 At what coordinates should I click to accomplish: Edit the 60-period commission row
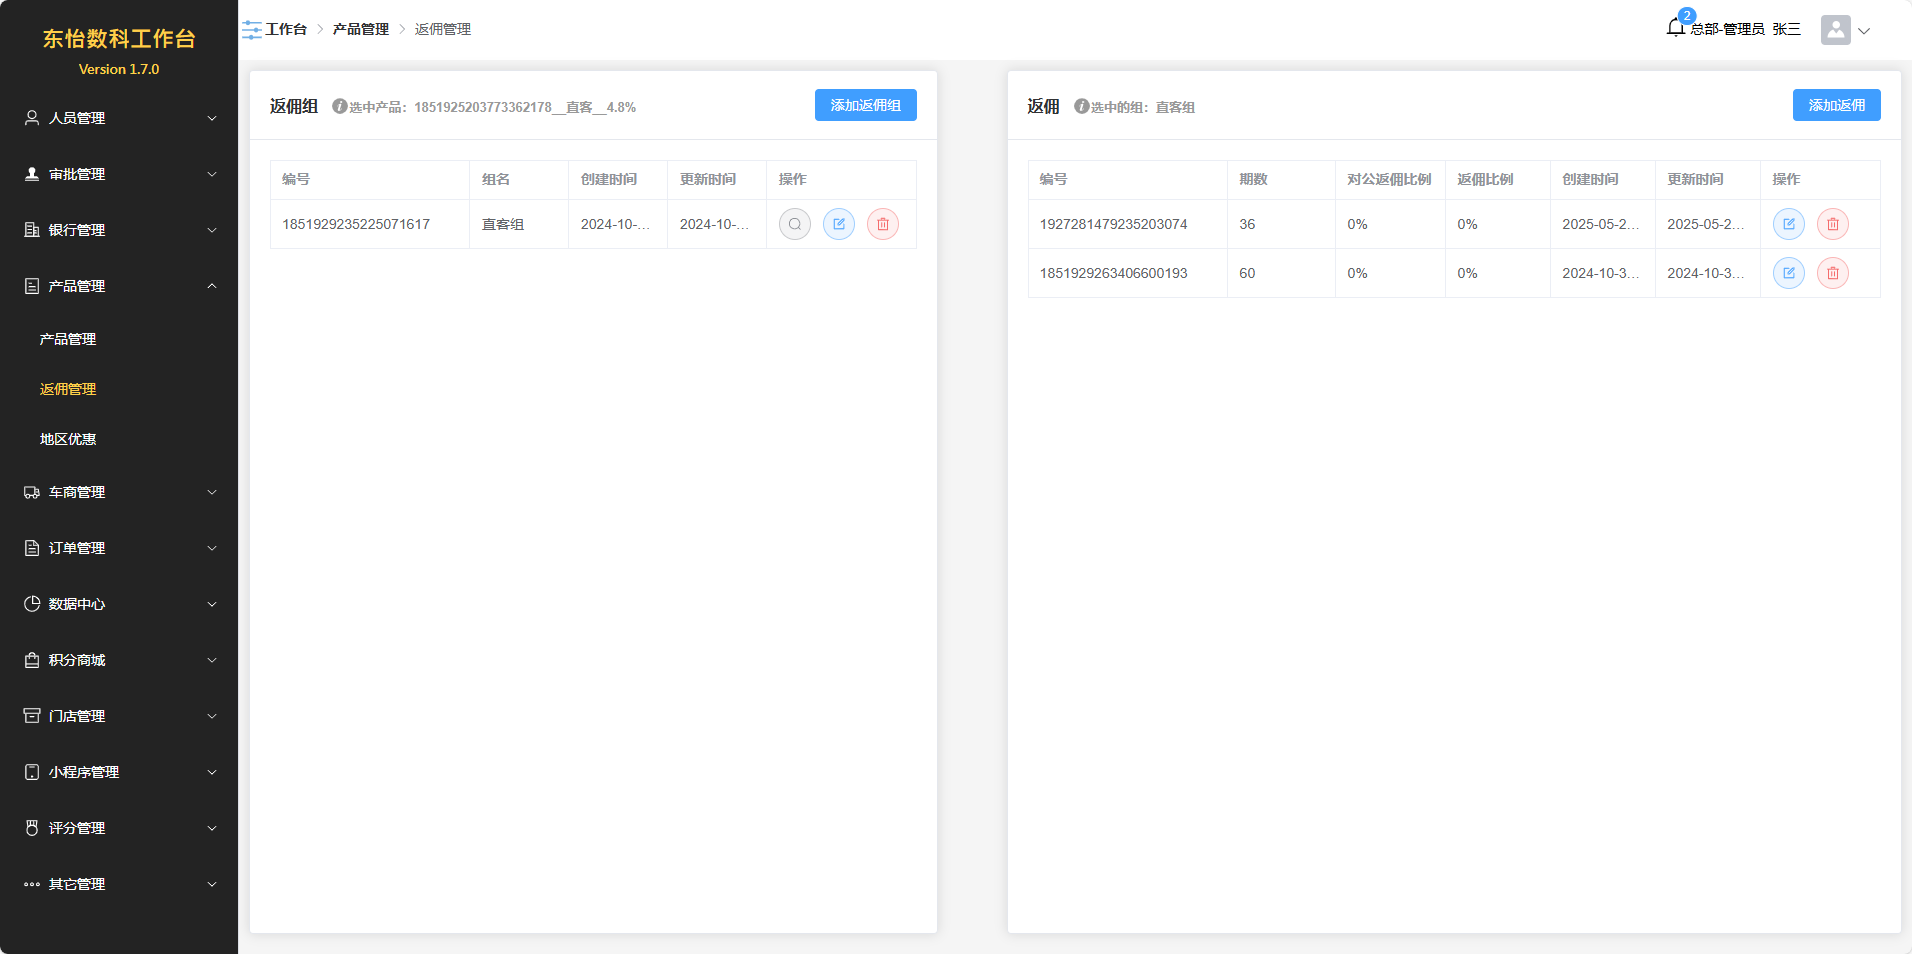tap(1788, 273)
